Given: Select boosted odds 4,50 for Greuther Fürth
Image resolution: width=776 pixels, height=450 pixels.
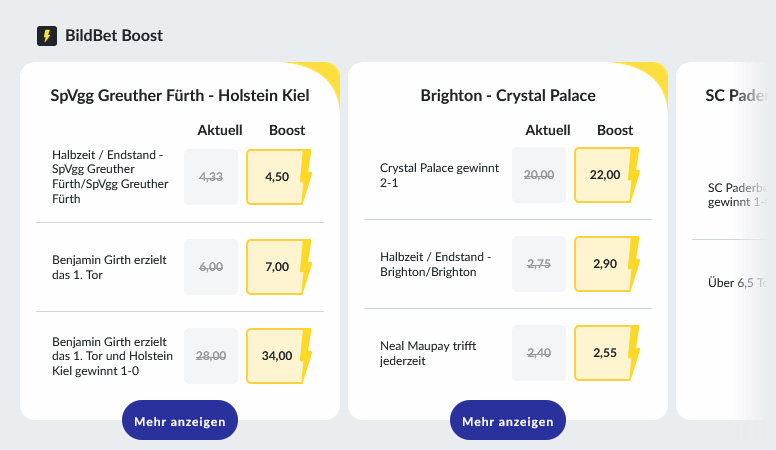Looking at the screenshot, I should pos(278,177).
